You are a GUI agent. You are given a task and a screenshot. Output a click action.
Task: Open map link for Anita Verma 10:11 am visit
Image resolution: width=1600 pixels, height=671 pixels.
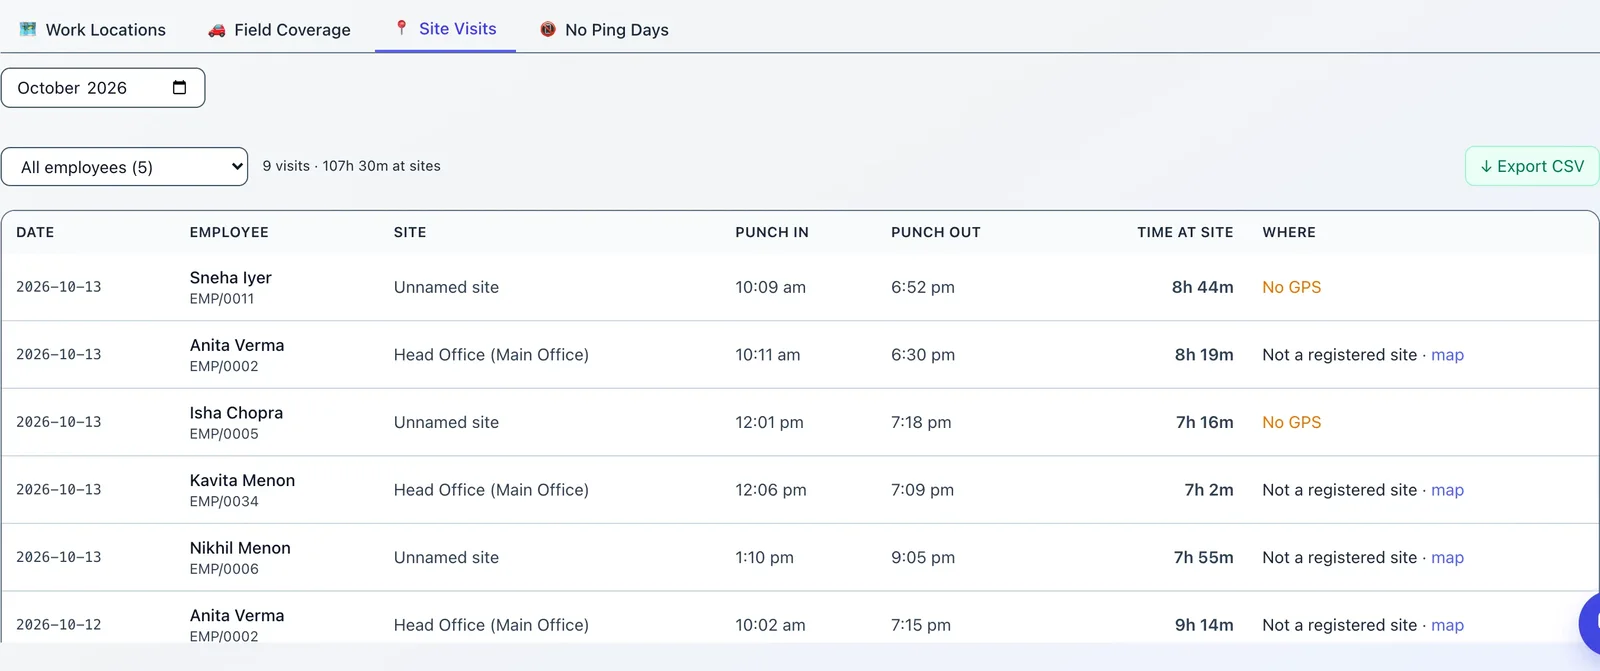(1447, 355)
